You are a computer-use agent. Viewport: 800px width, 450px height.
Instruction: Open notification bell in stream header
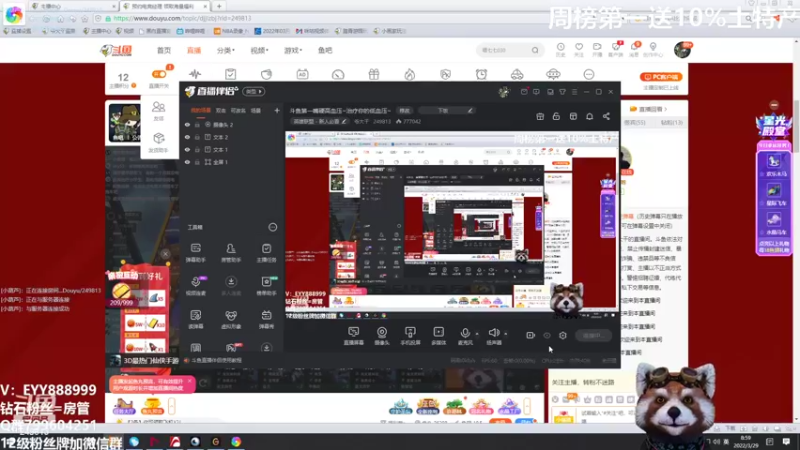tap(589, 116)
